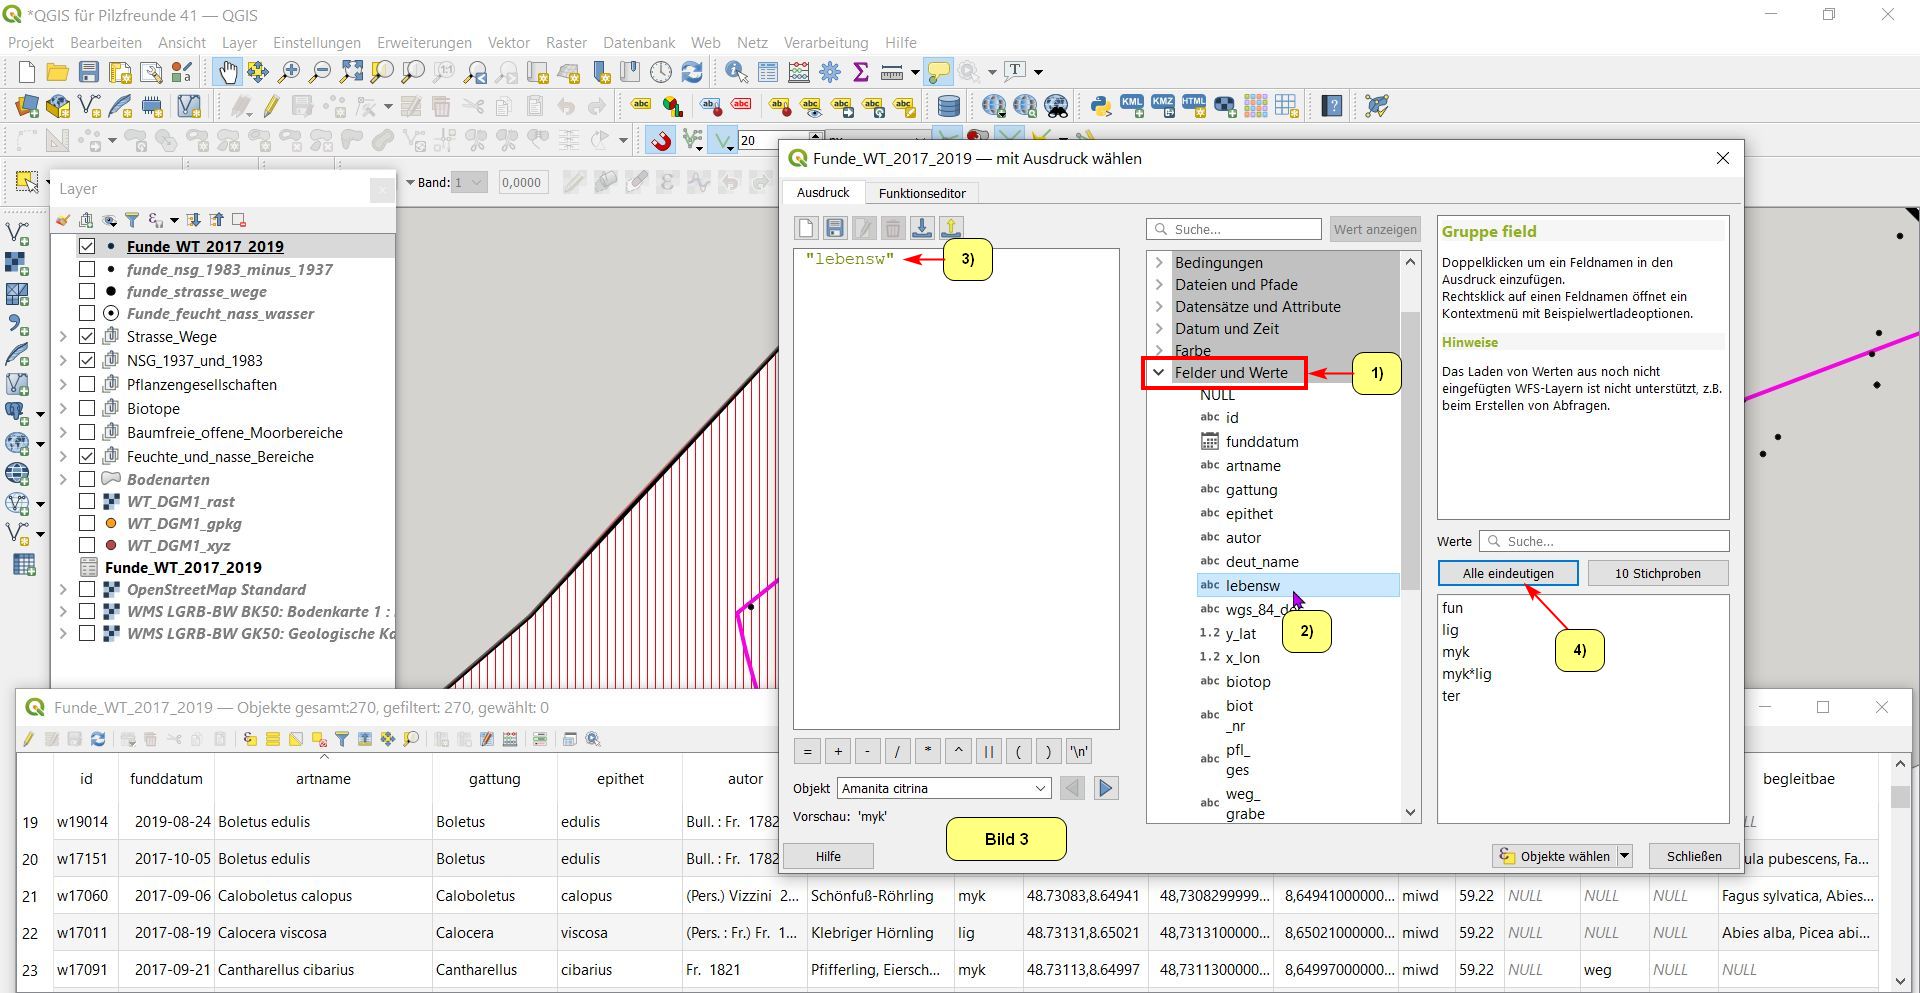
Task: Open the Vektor menu
Action: pyautogui.click(x=508, y=43)
